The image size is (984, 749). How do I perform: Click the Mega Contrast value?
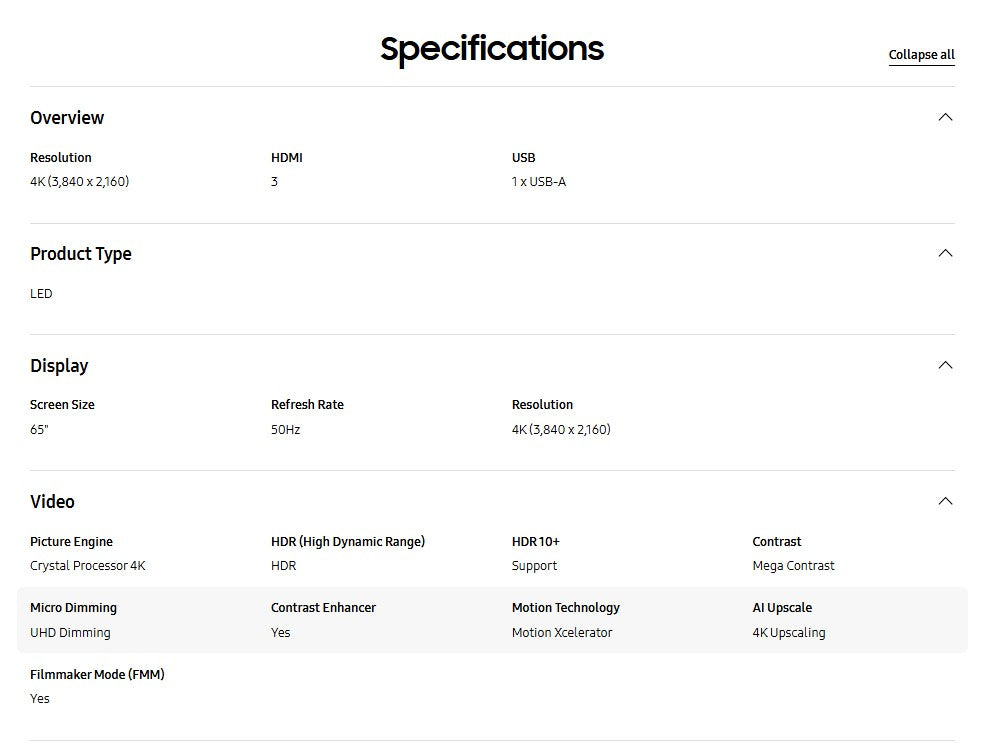(x=793, y=566)
